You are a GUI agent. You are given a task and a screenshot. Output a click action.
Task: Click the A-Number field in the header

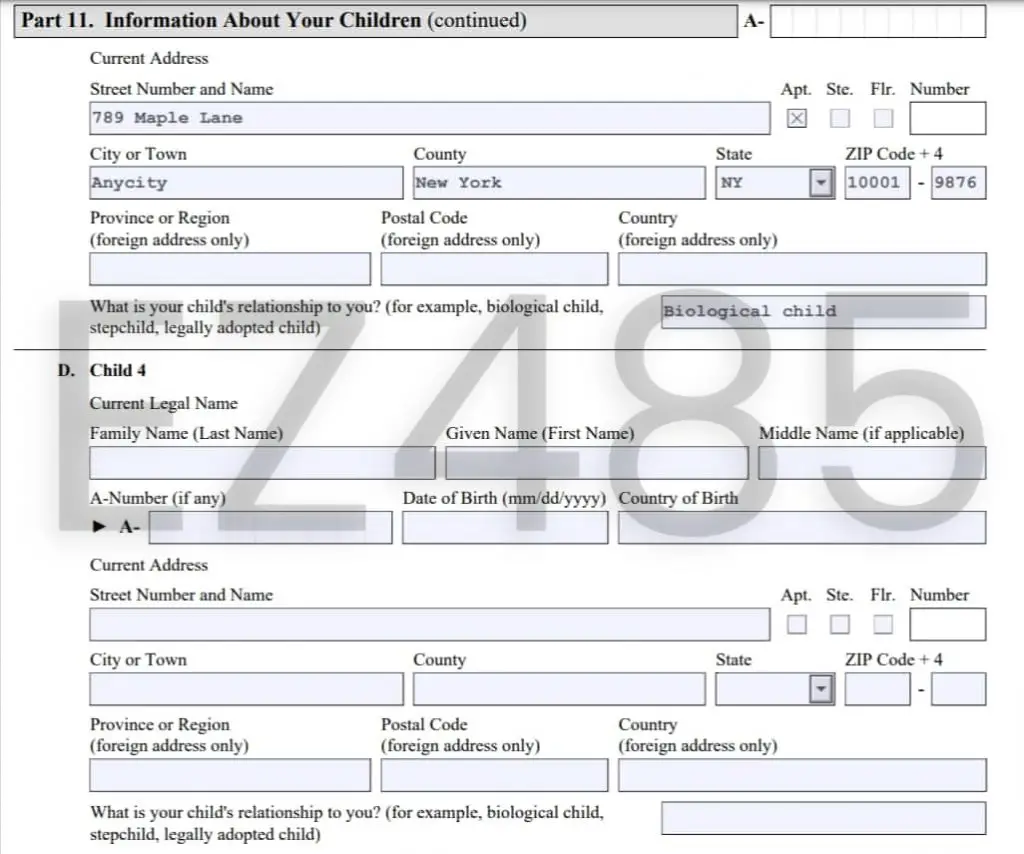878,20
